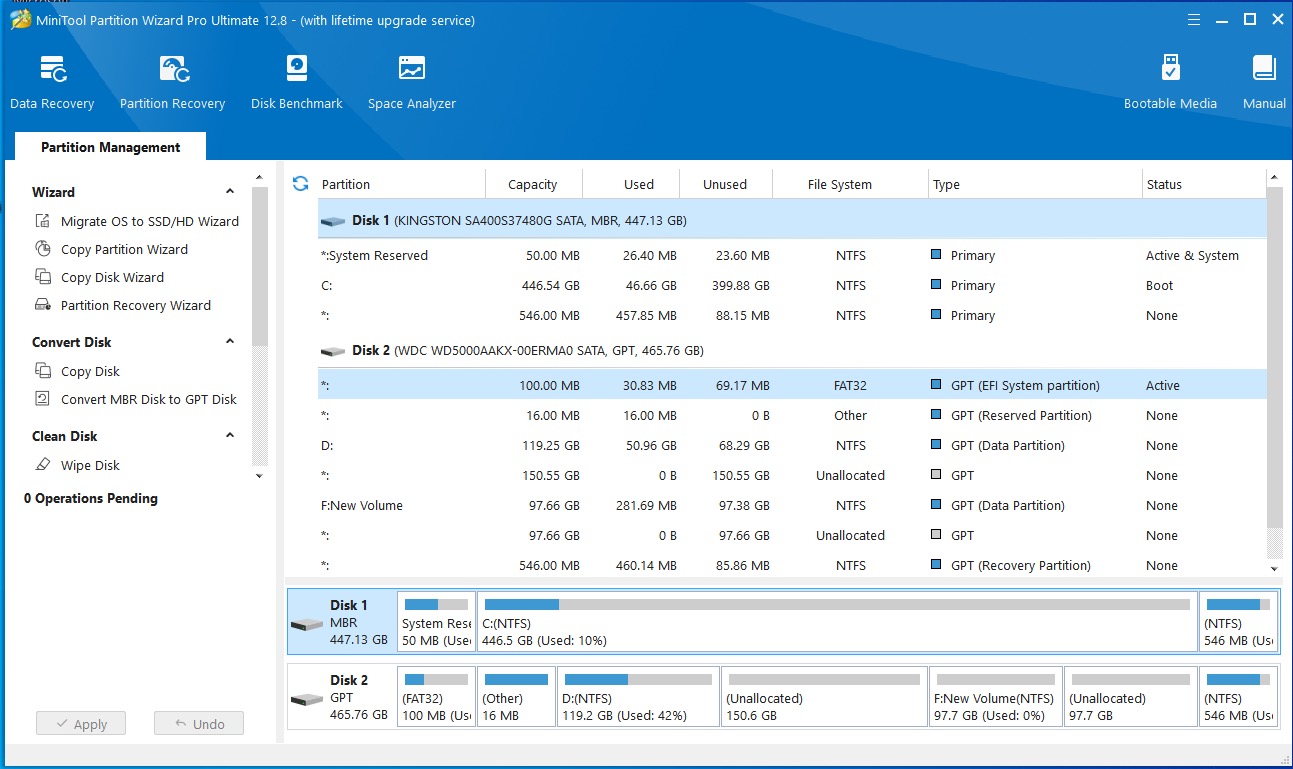Open the Data Recovery tool
Screen dimensions: 1293x769
(52, 82)
